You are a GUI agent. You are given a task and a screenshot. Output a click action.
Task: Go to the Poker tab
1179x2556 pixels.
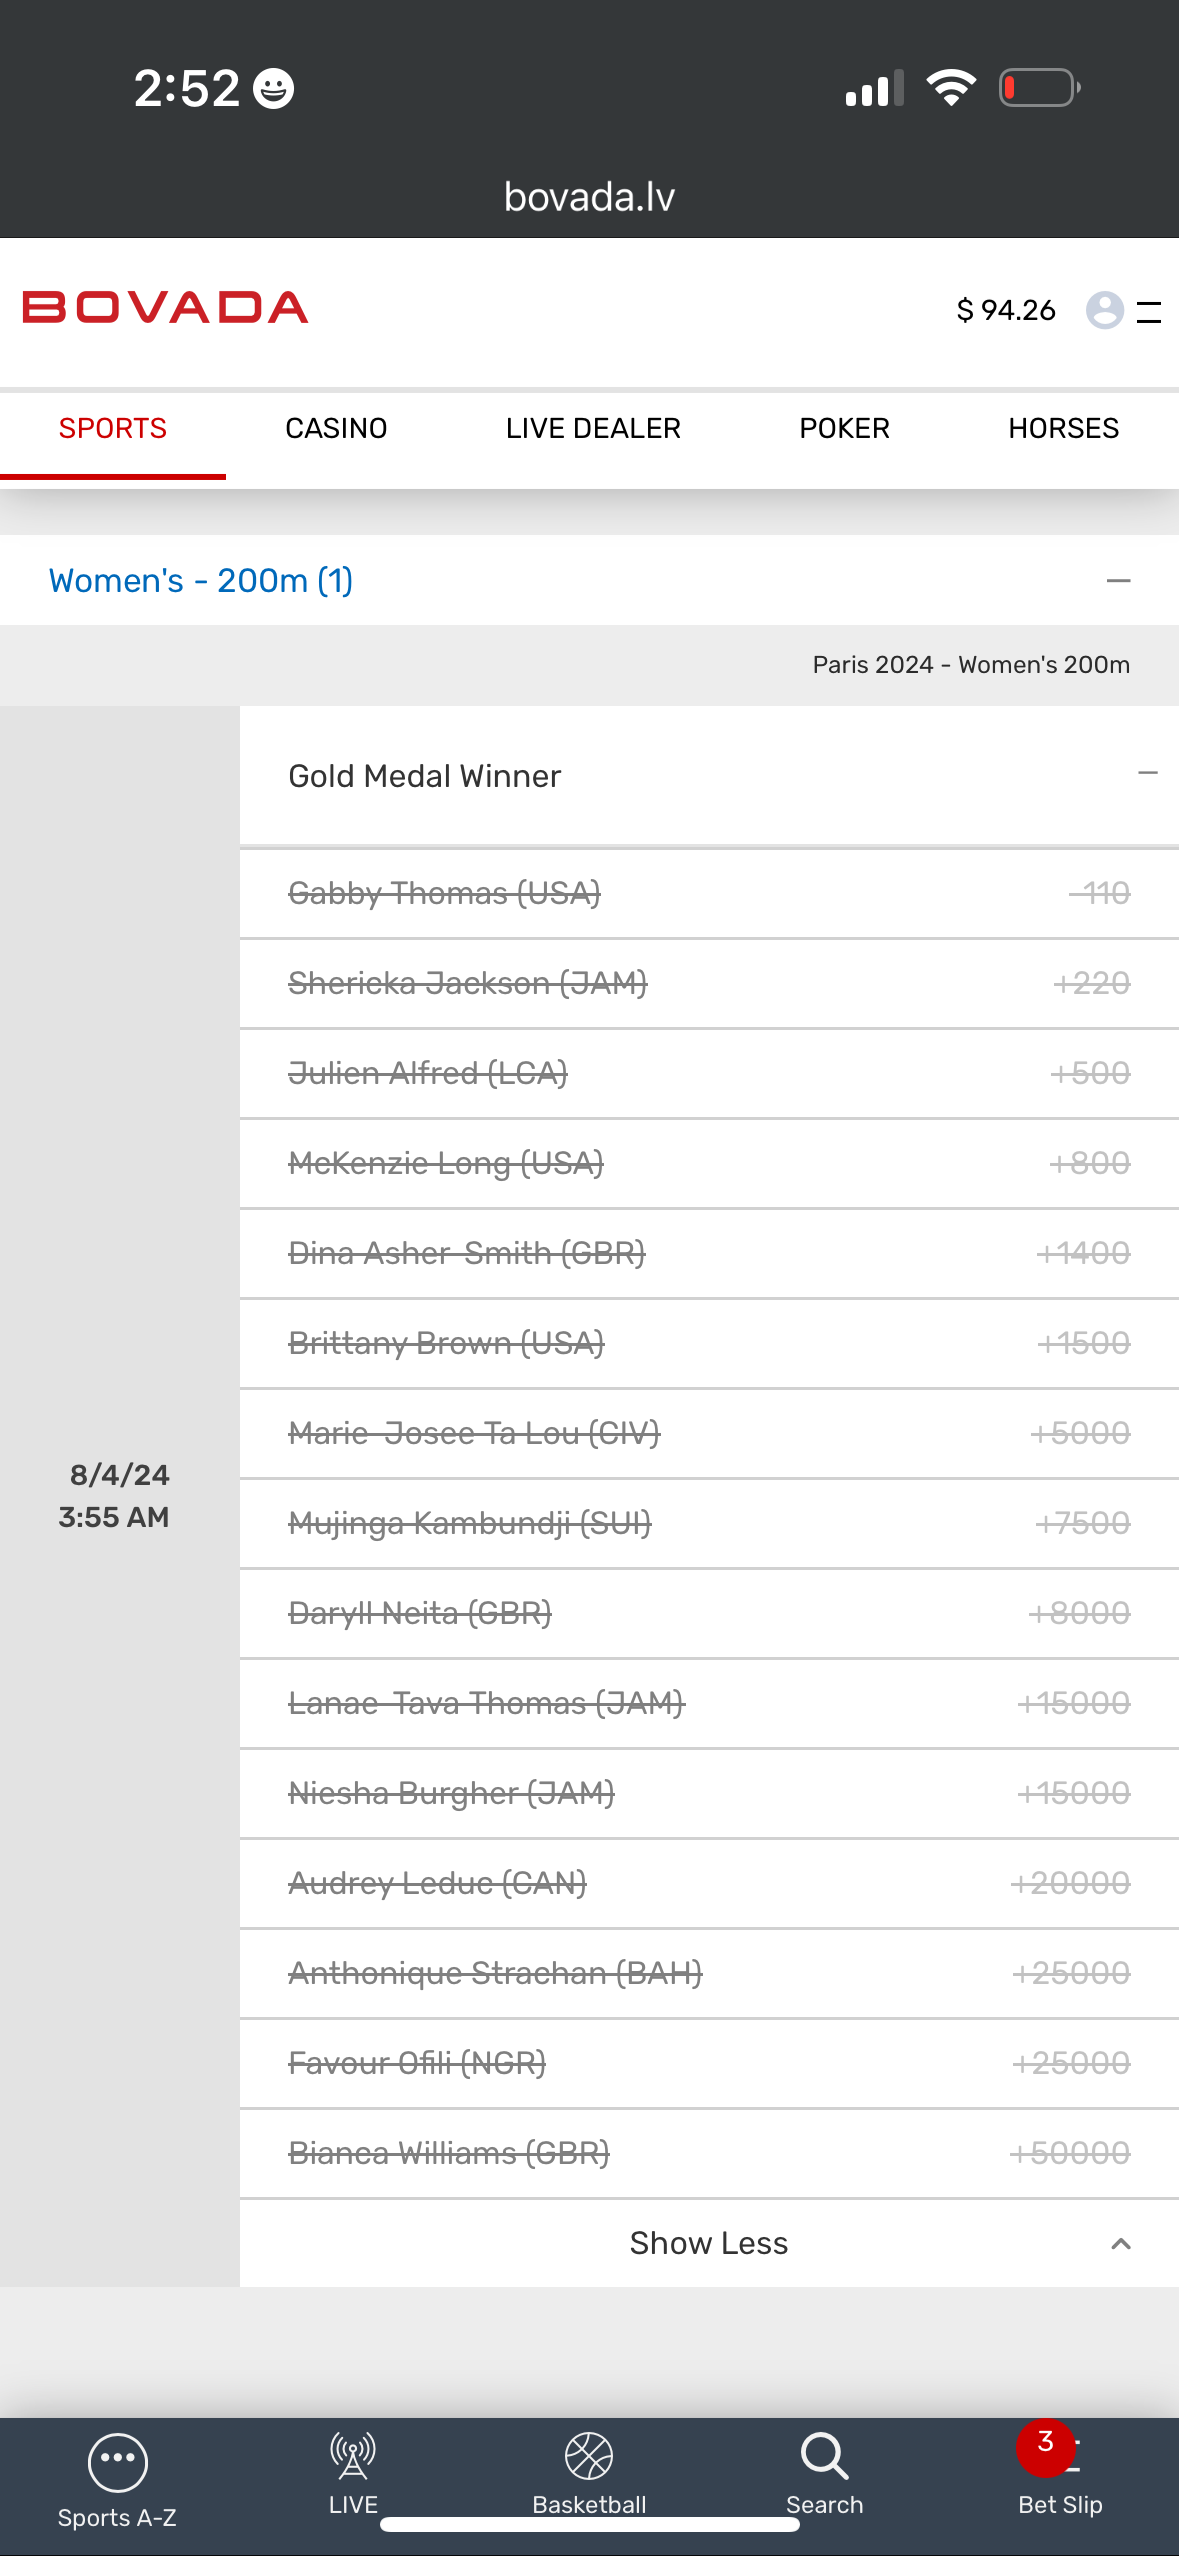pyautogui.click(x=844, y=429)
